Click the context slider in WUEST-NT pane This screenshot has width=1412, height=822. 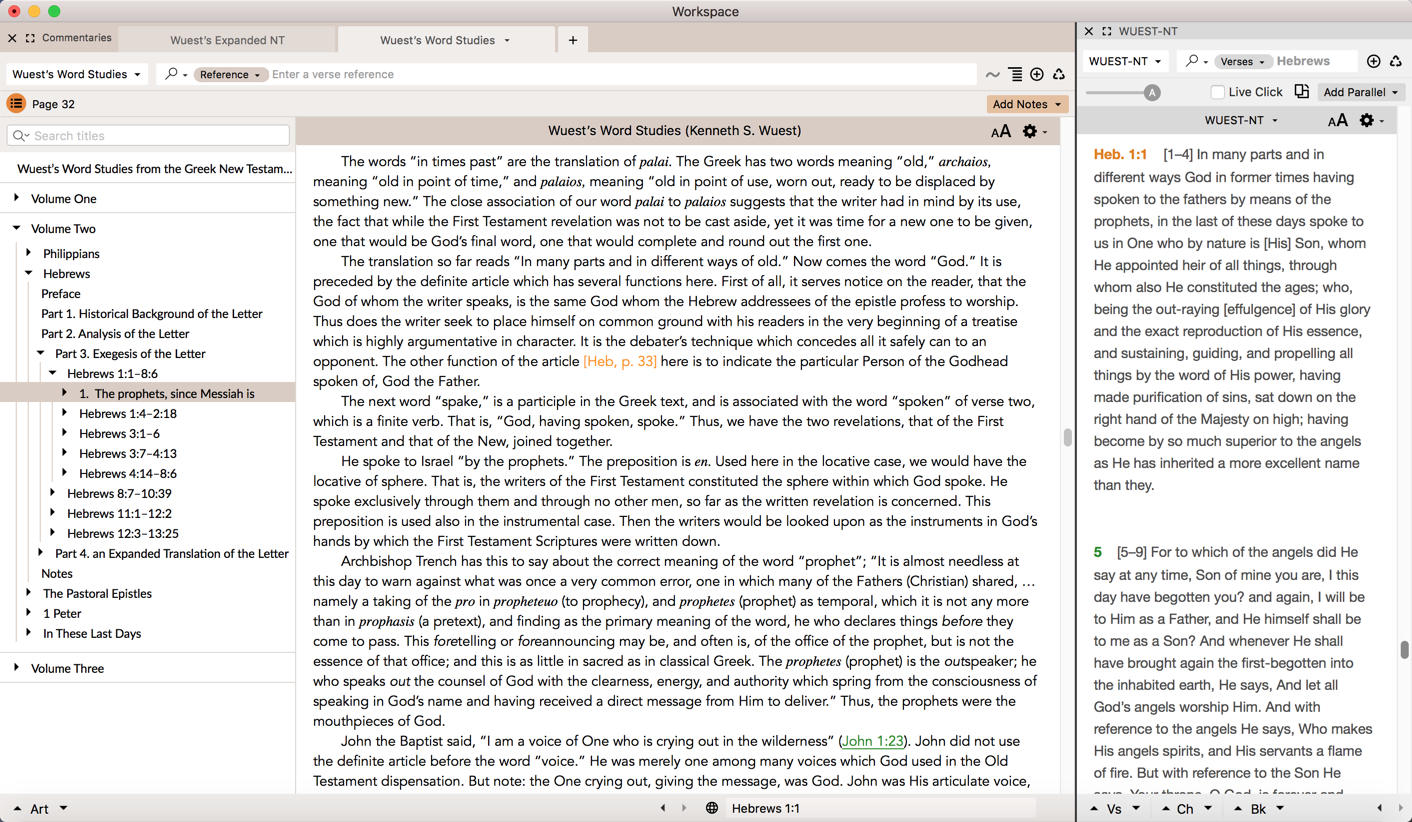(1123, 92)
